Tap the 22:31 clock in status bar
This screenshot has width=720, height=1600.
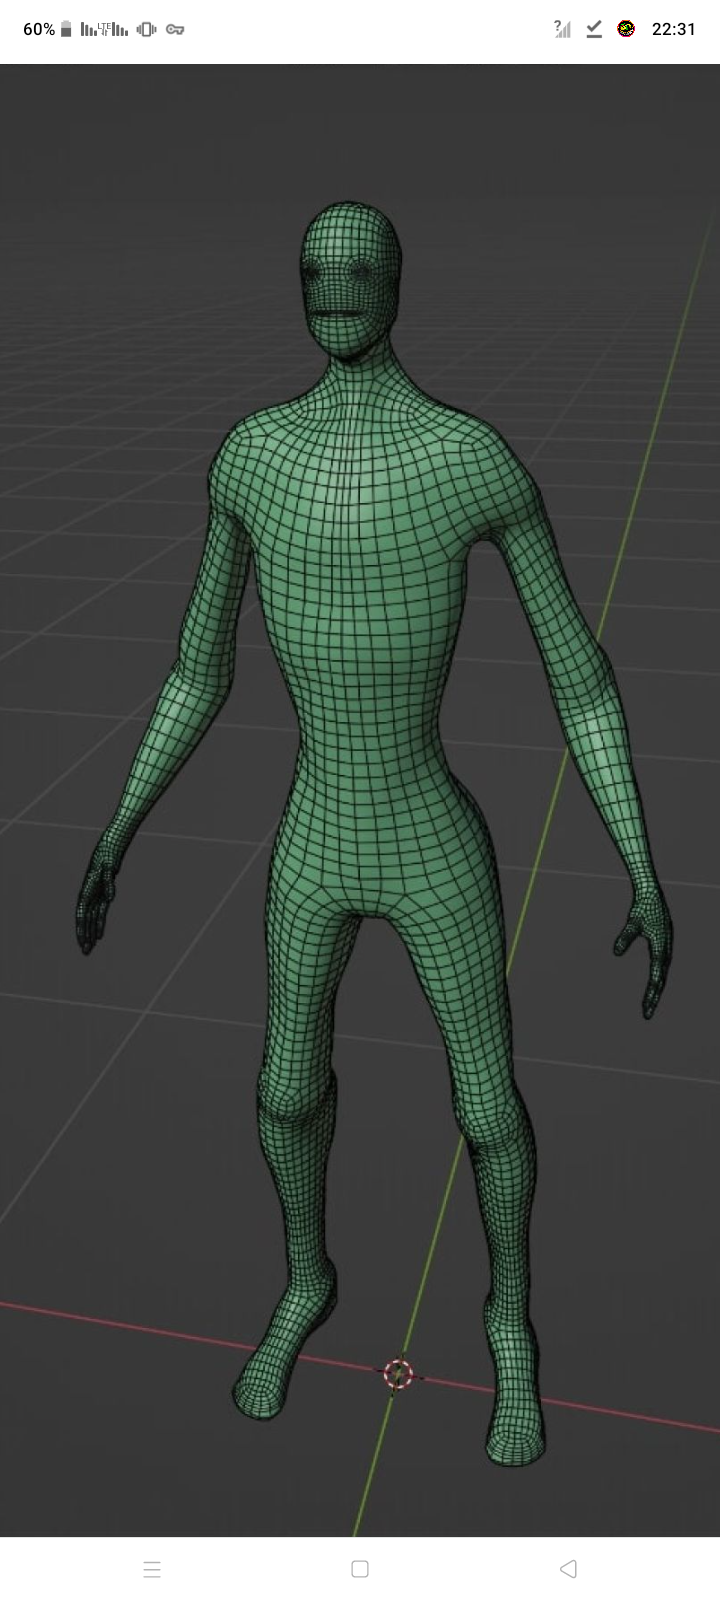click(673, 30)
